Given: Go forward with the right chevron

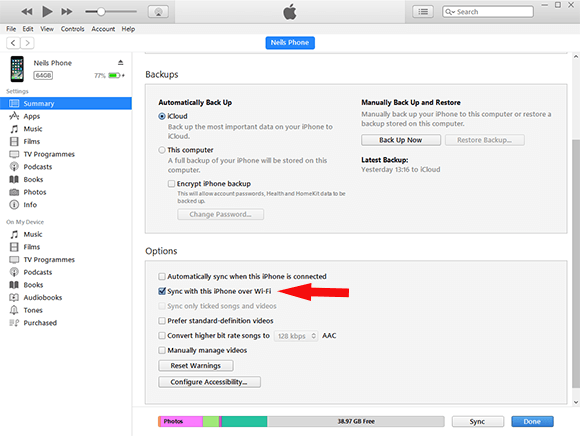Looking at the screenshot, I should [x=27, y=43].
